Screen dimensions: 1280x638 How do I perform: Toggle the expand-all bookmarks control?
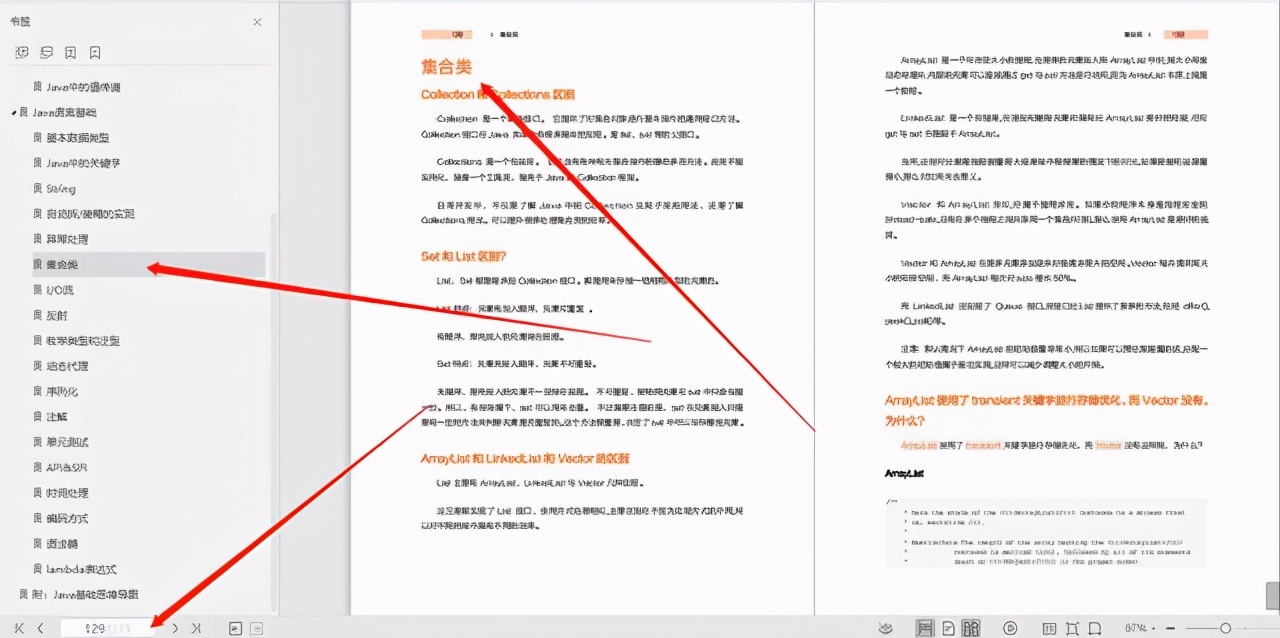pos(46,52)
